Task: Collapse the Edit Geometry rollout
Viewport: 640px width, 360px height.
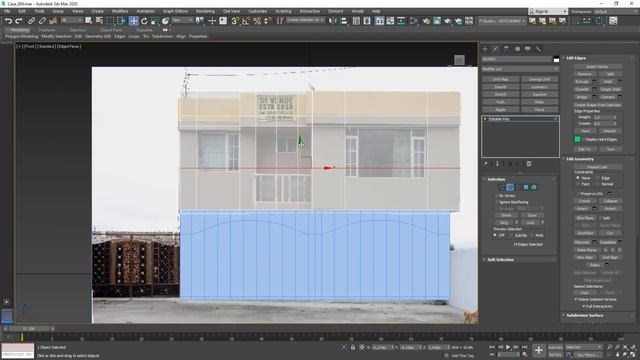Action: click(580, 159)
